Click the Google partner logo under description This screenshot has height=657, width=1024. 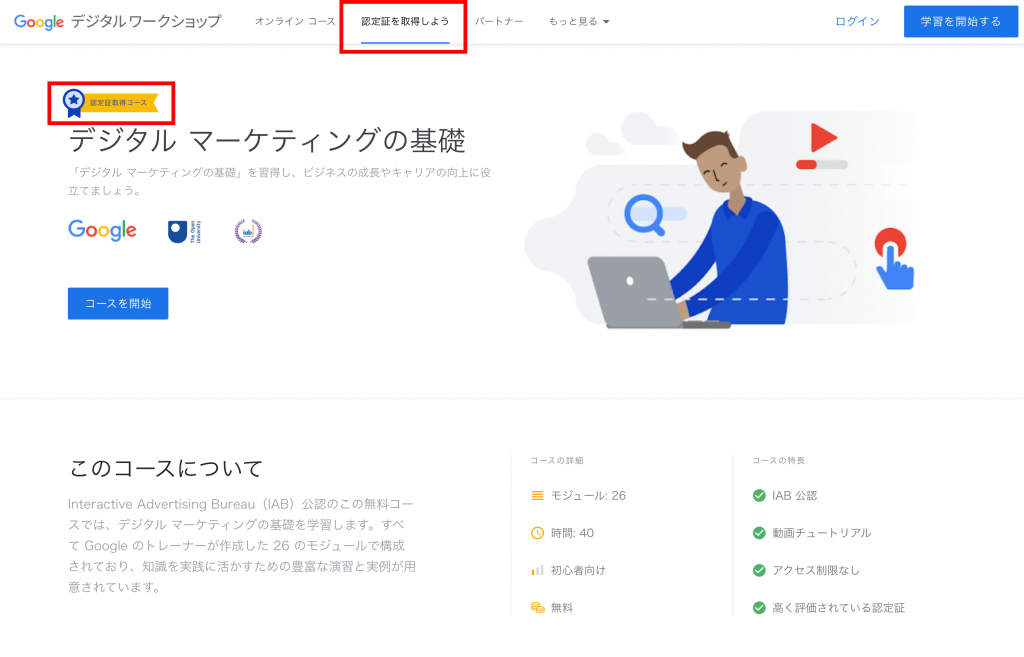click(x=102, y=231)
